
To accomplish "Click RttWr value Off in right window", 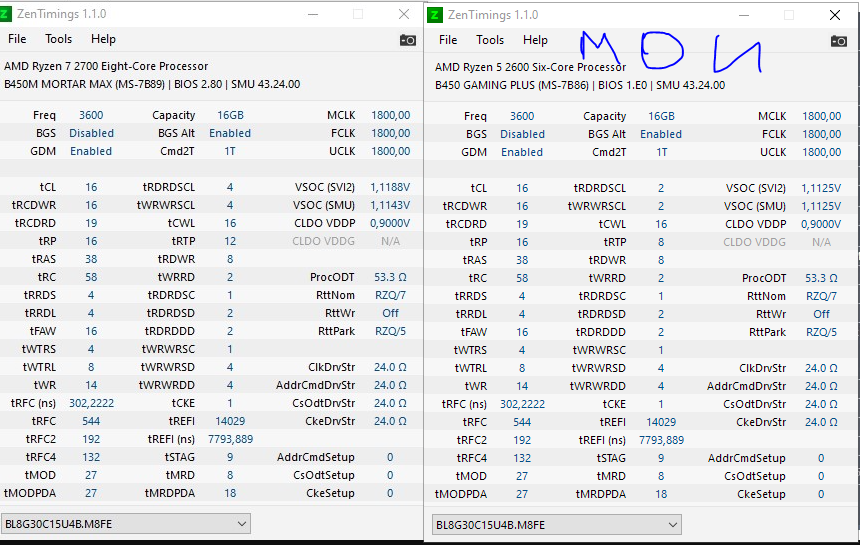I will (822, 314).
